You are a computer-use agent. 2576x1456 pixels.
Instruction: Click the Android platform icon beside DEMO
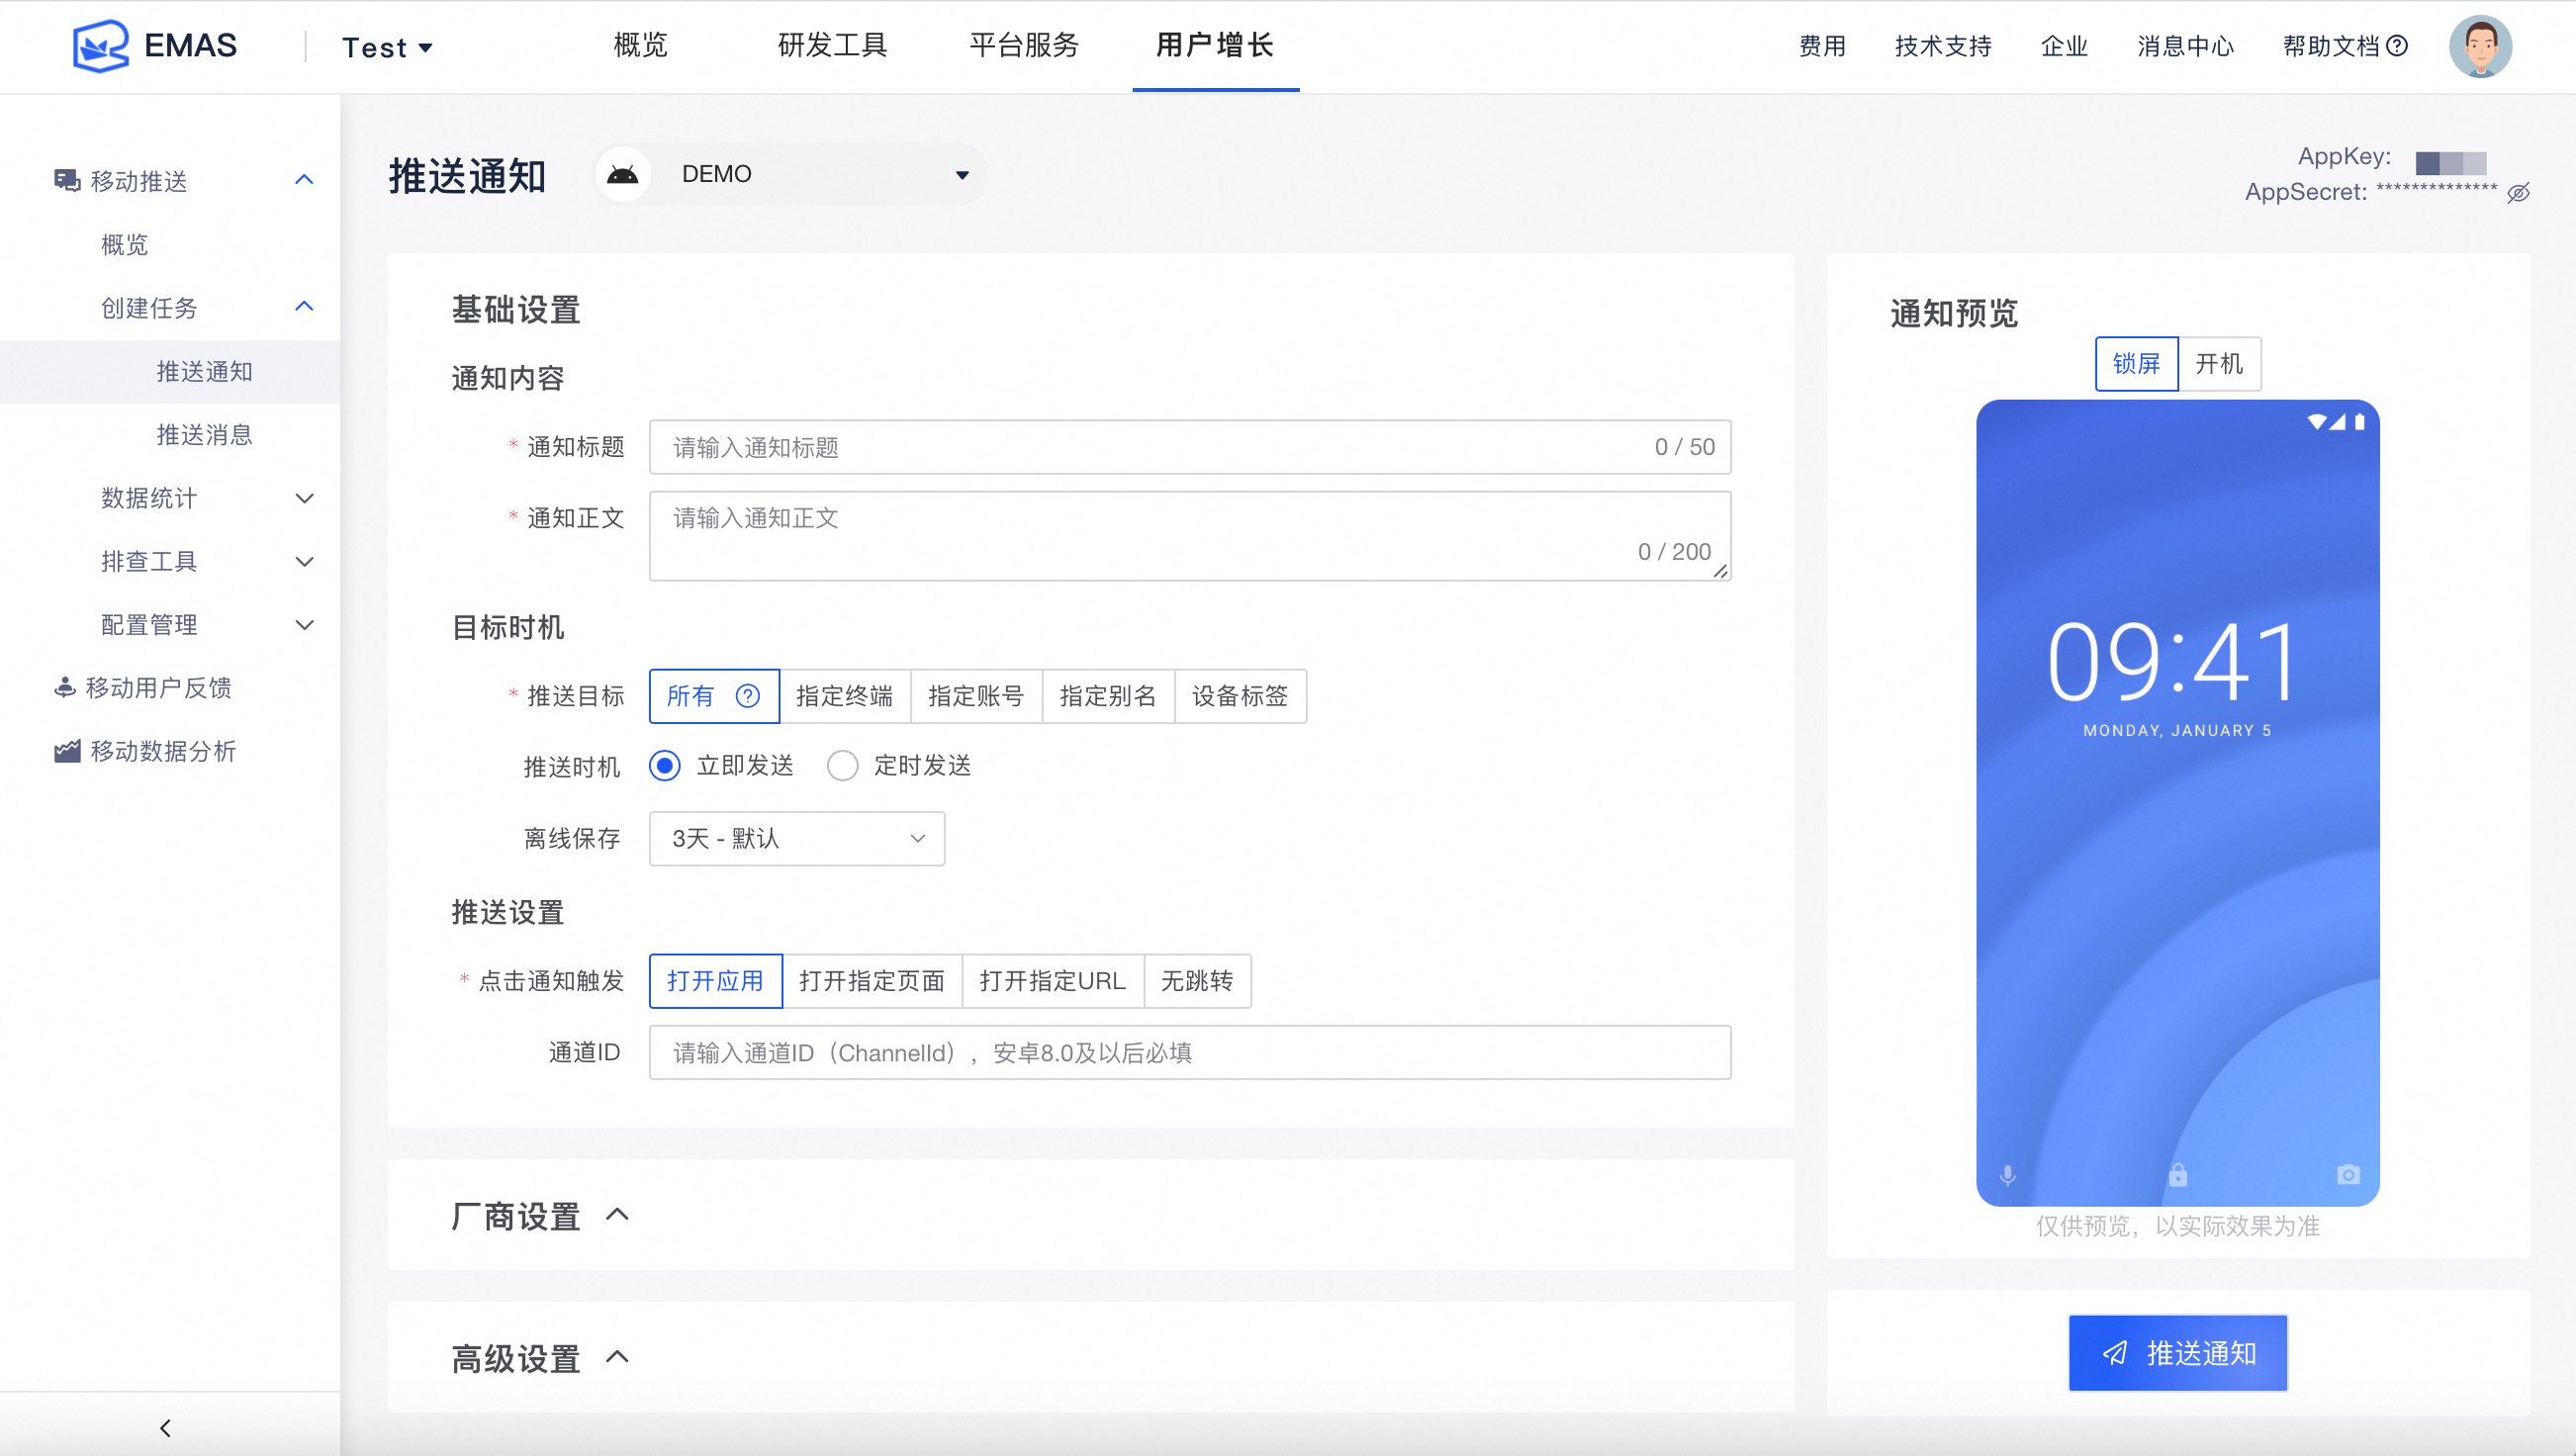pos(623,174)
